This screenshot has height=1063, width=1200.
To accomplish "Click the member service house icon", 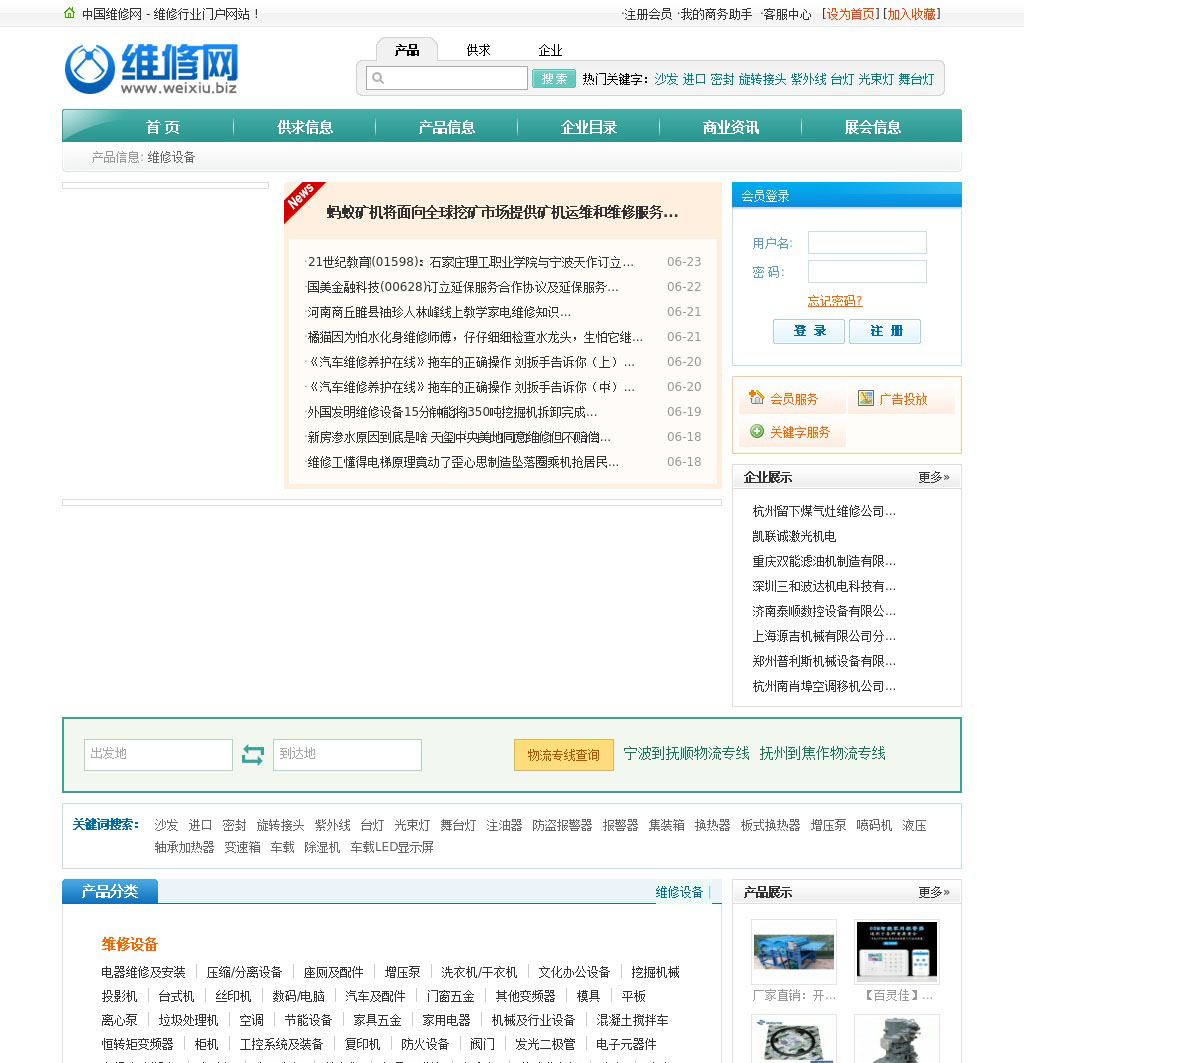I will [x=757, y=397].
